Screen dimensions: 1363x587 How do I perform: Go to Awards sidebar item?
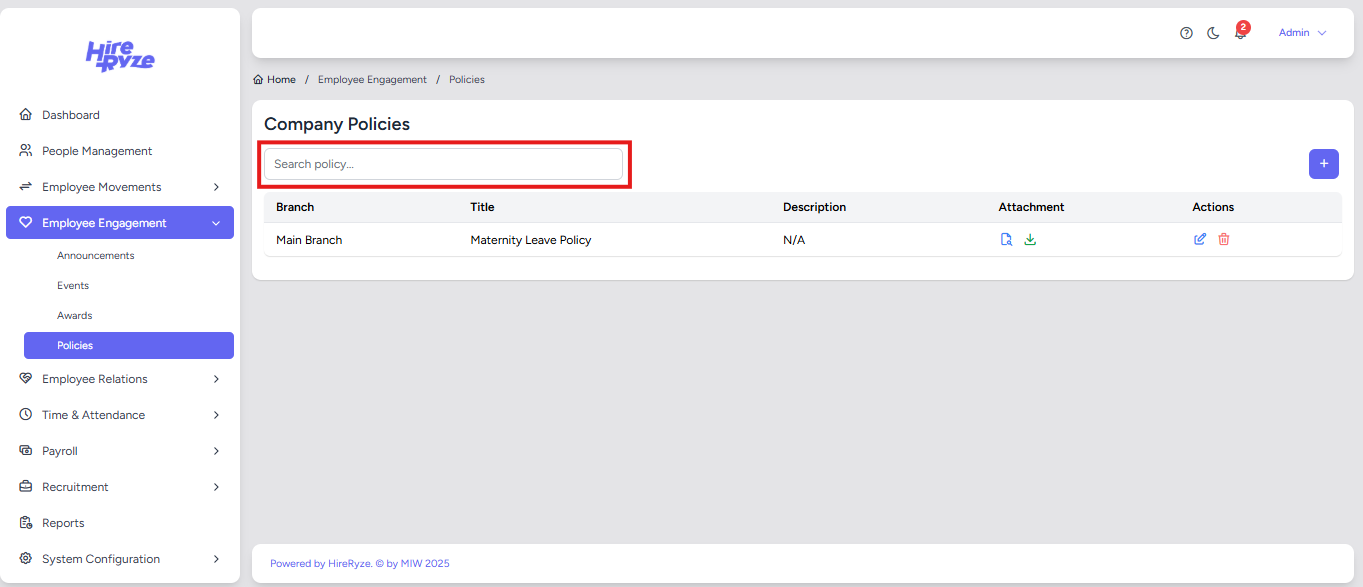click(75, 316)
